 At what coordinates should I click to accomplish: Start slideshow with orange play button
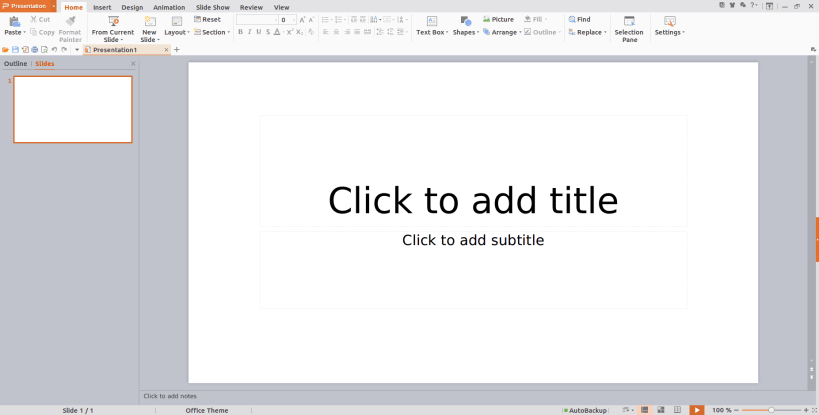[697, 410]
